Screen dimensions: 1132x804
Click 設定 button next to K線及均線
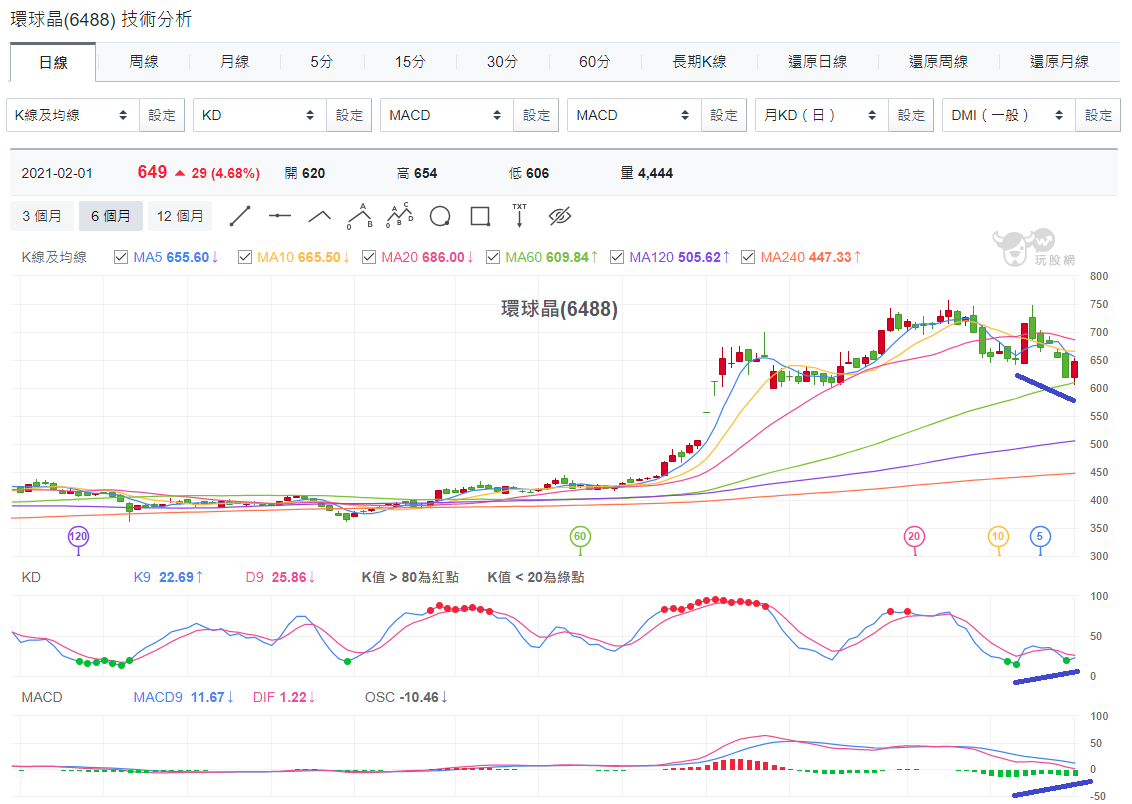tap(162, 115)
